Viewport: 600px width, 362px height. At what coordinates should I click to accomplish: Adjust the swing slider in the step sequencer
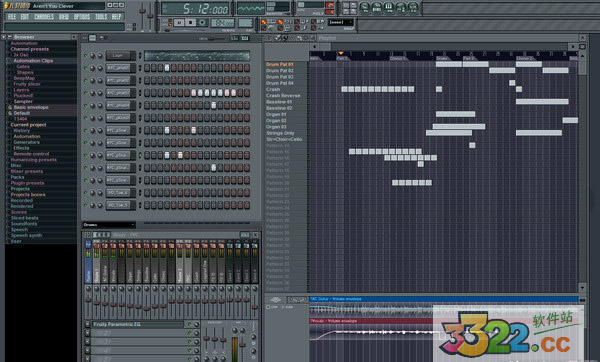pos(212,38)
